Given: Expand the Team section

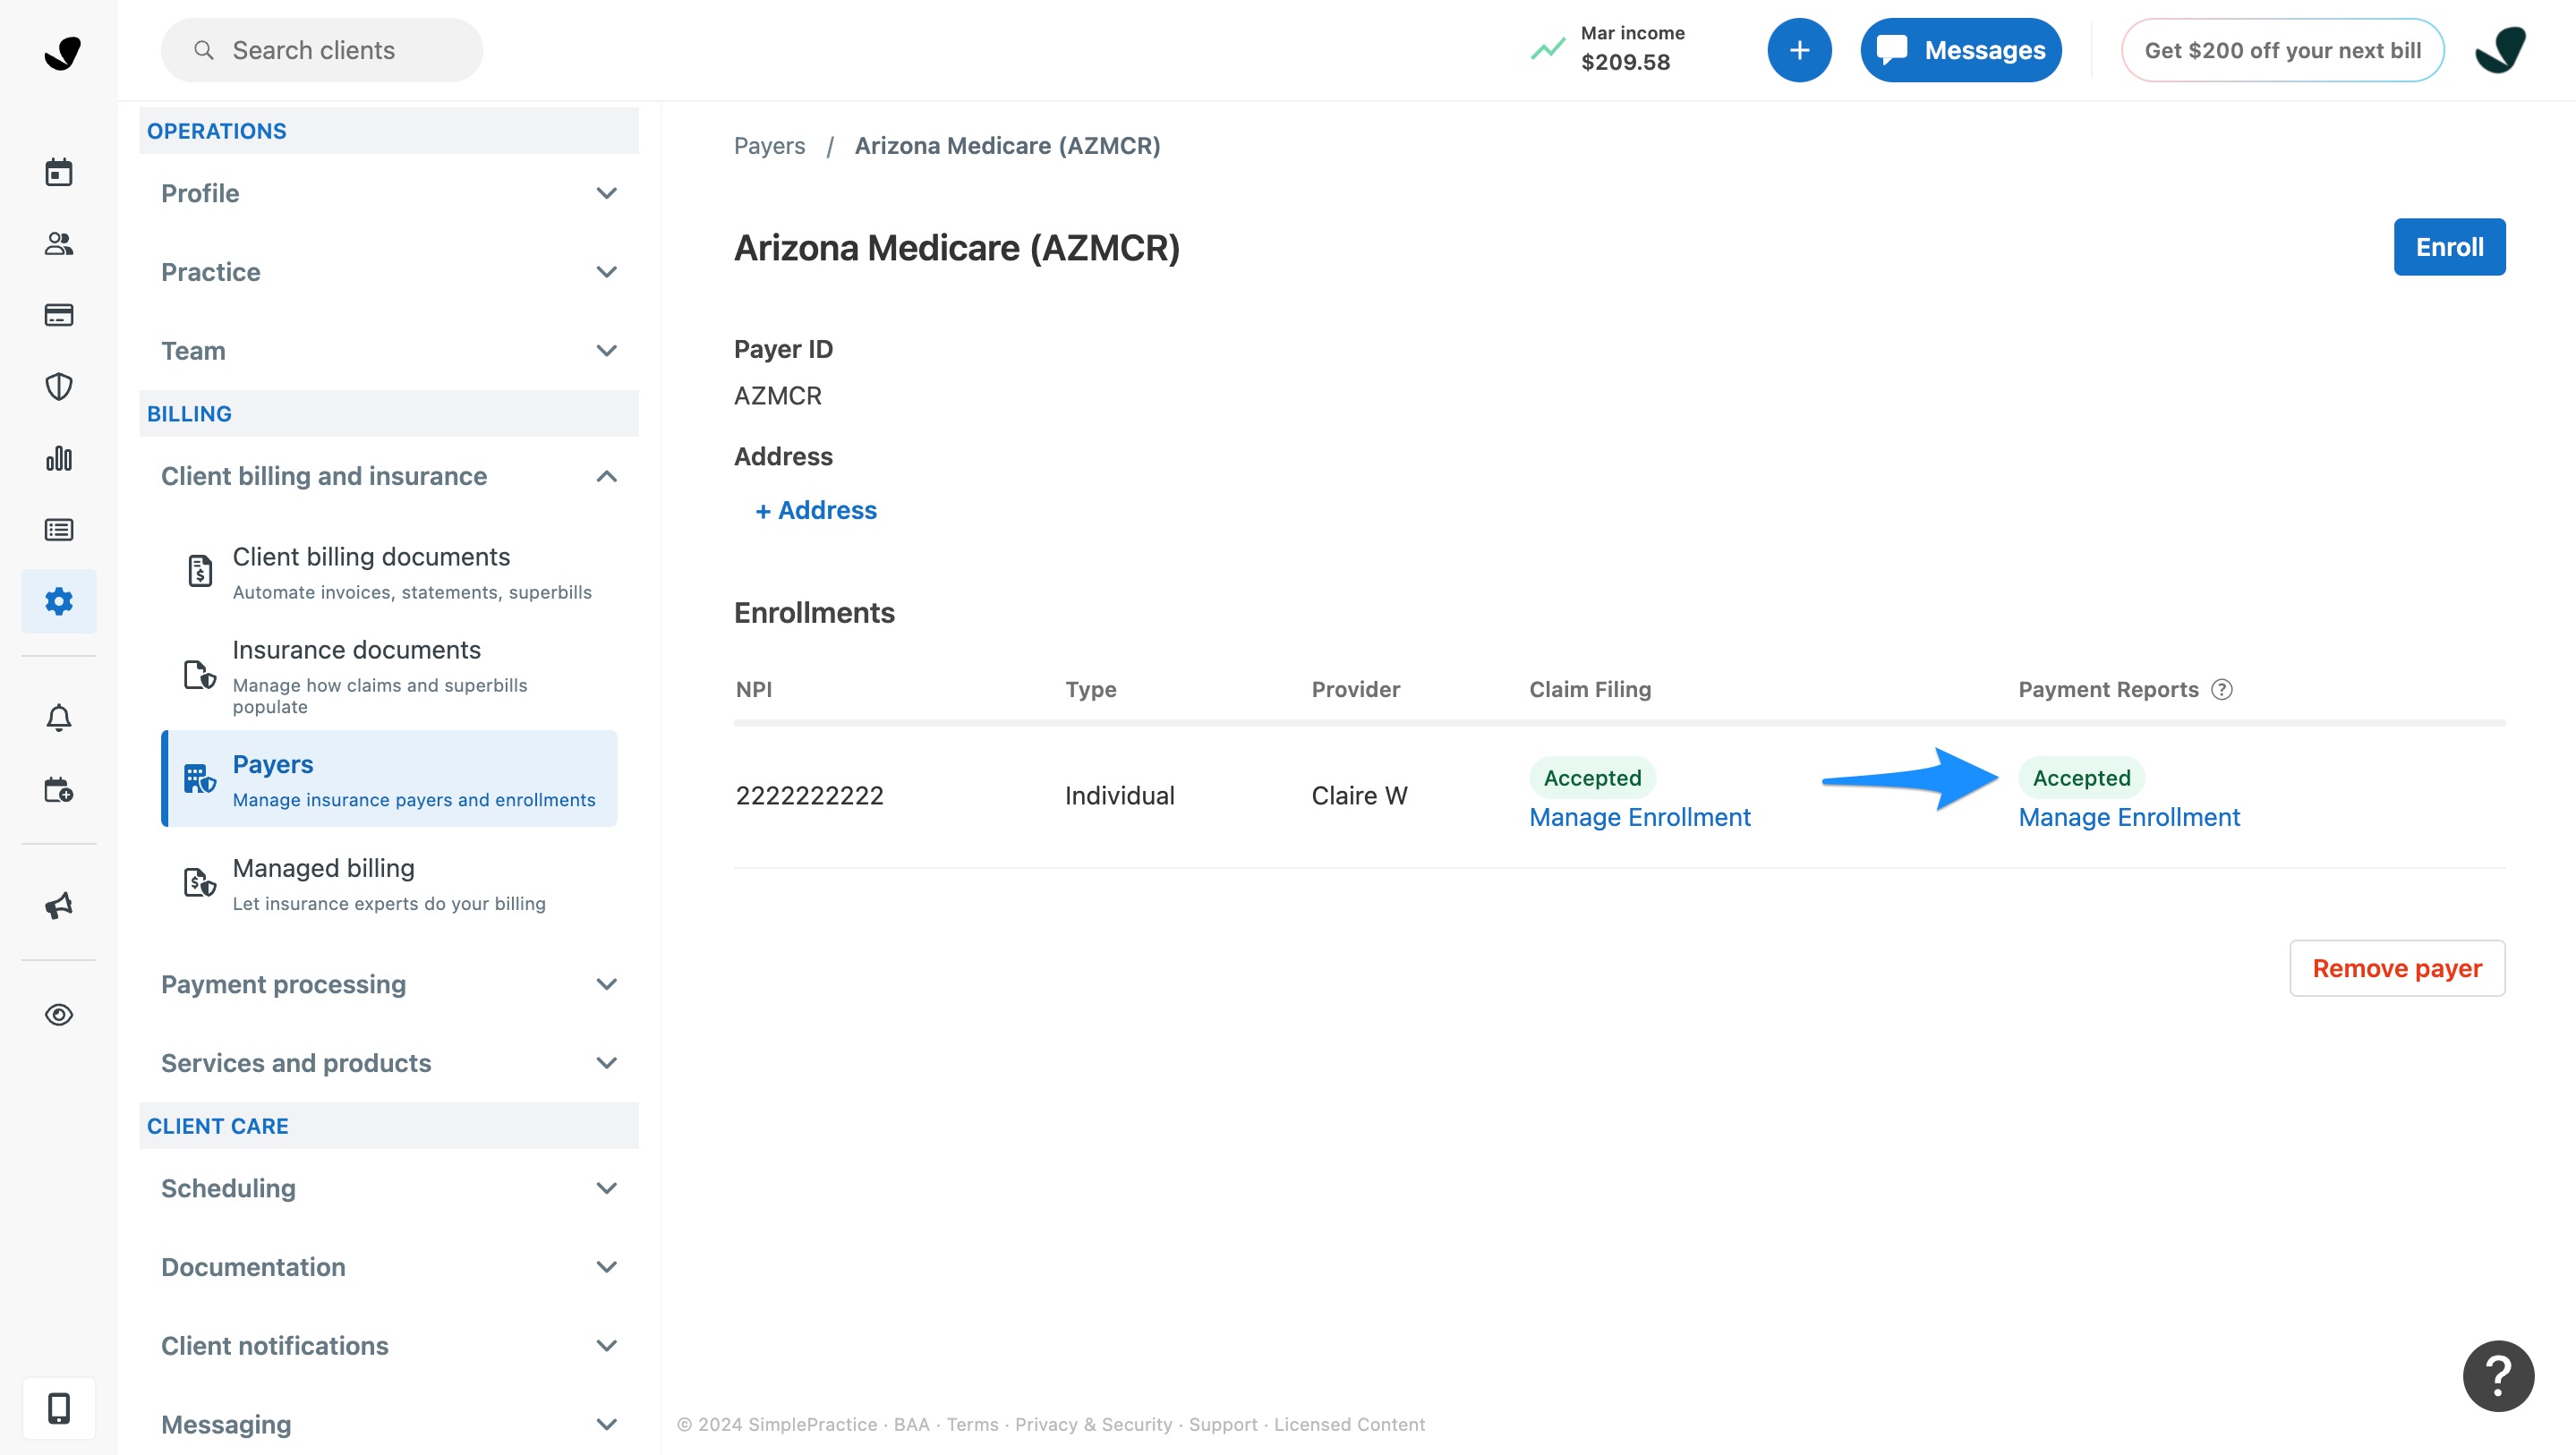Looking at the screenshot, I should point(389,351).
